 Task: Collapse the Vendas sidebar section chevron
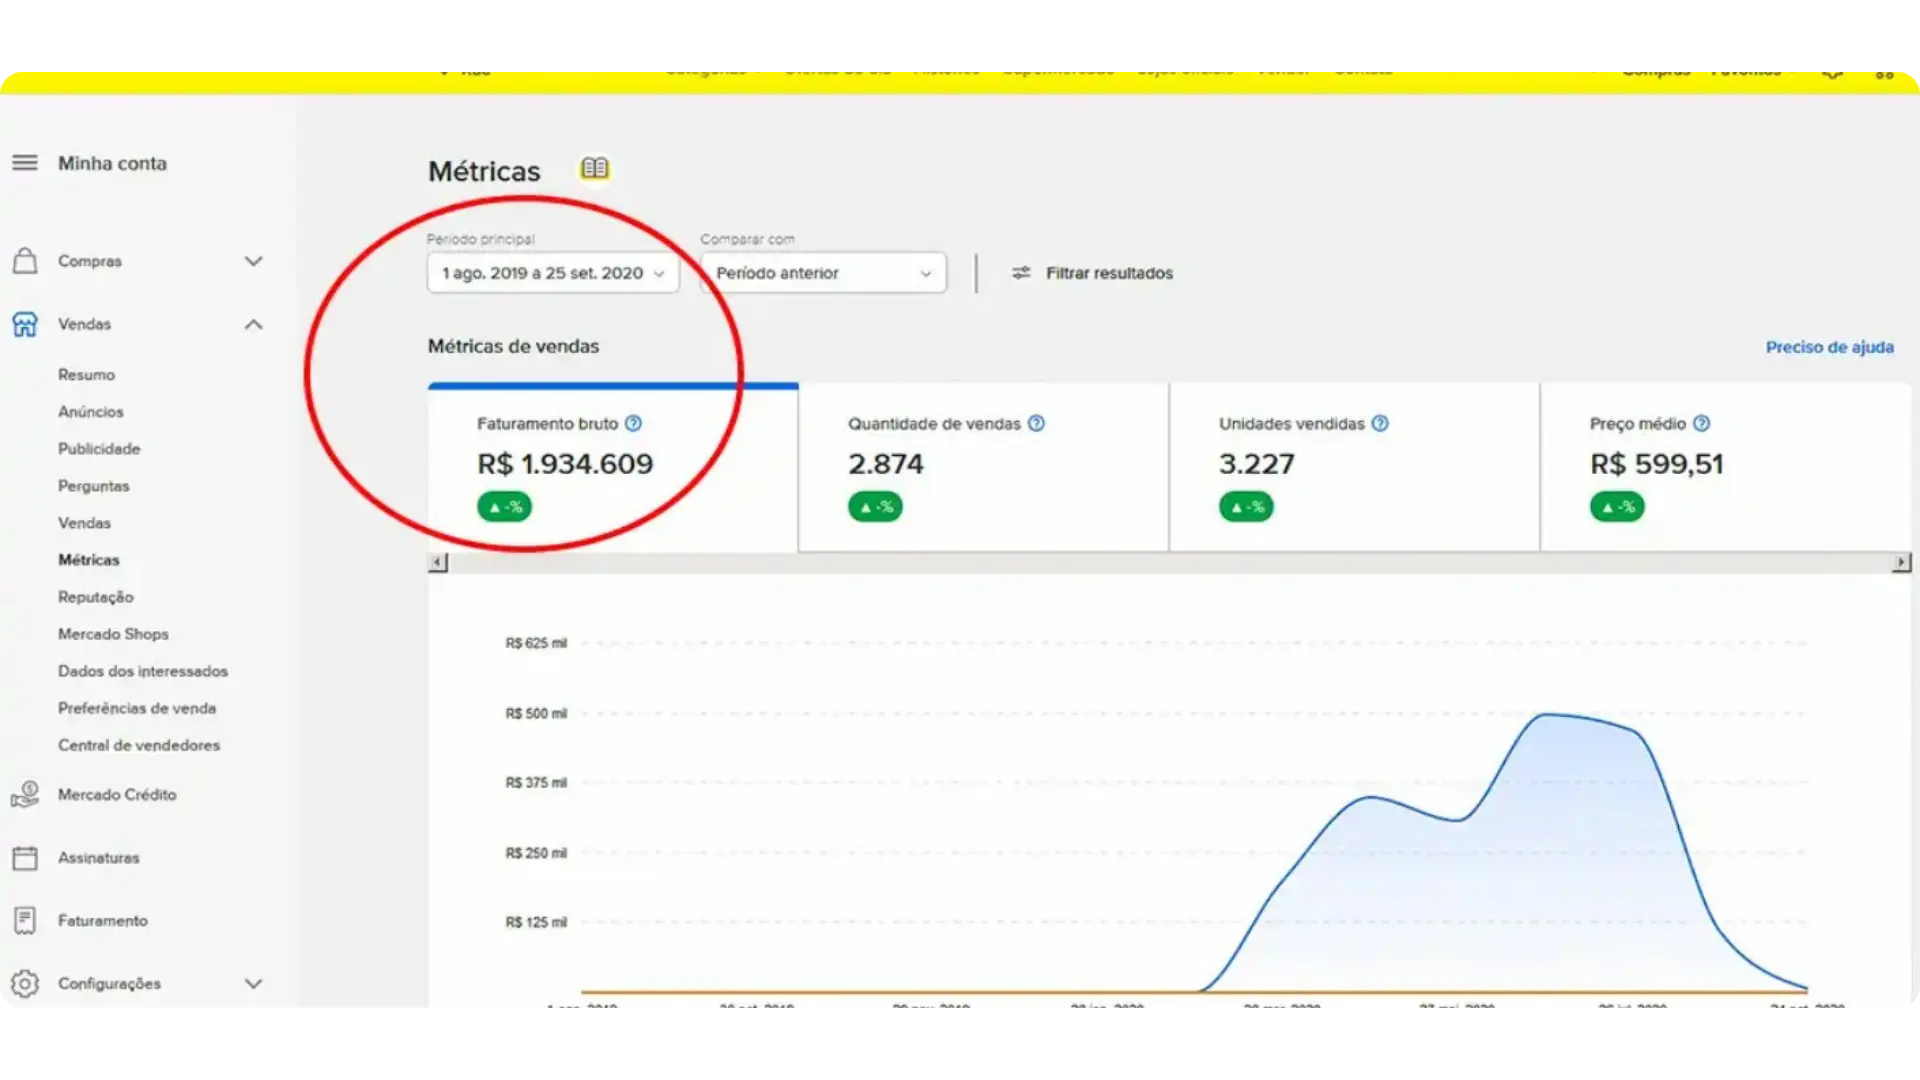[x=254, y=324]
